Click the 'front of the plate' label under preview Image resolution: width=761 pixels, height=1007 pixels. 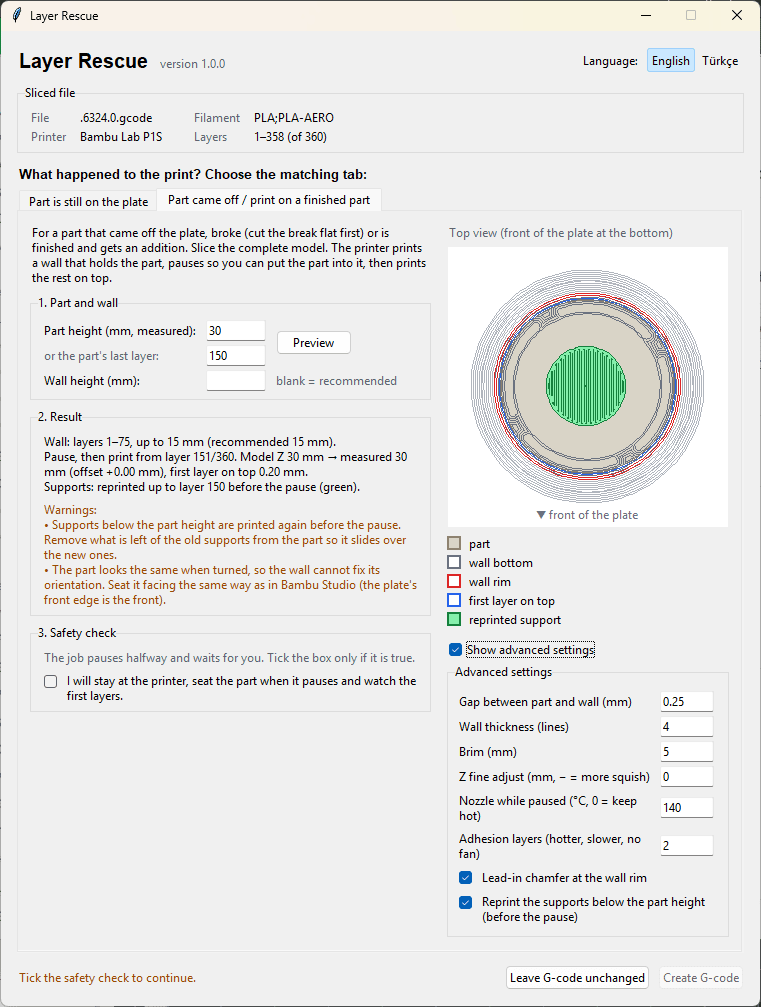(587, 515)
